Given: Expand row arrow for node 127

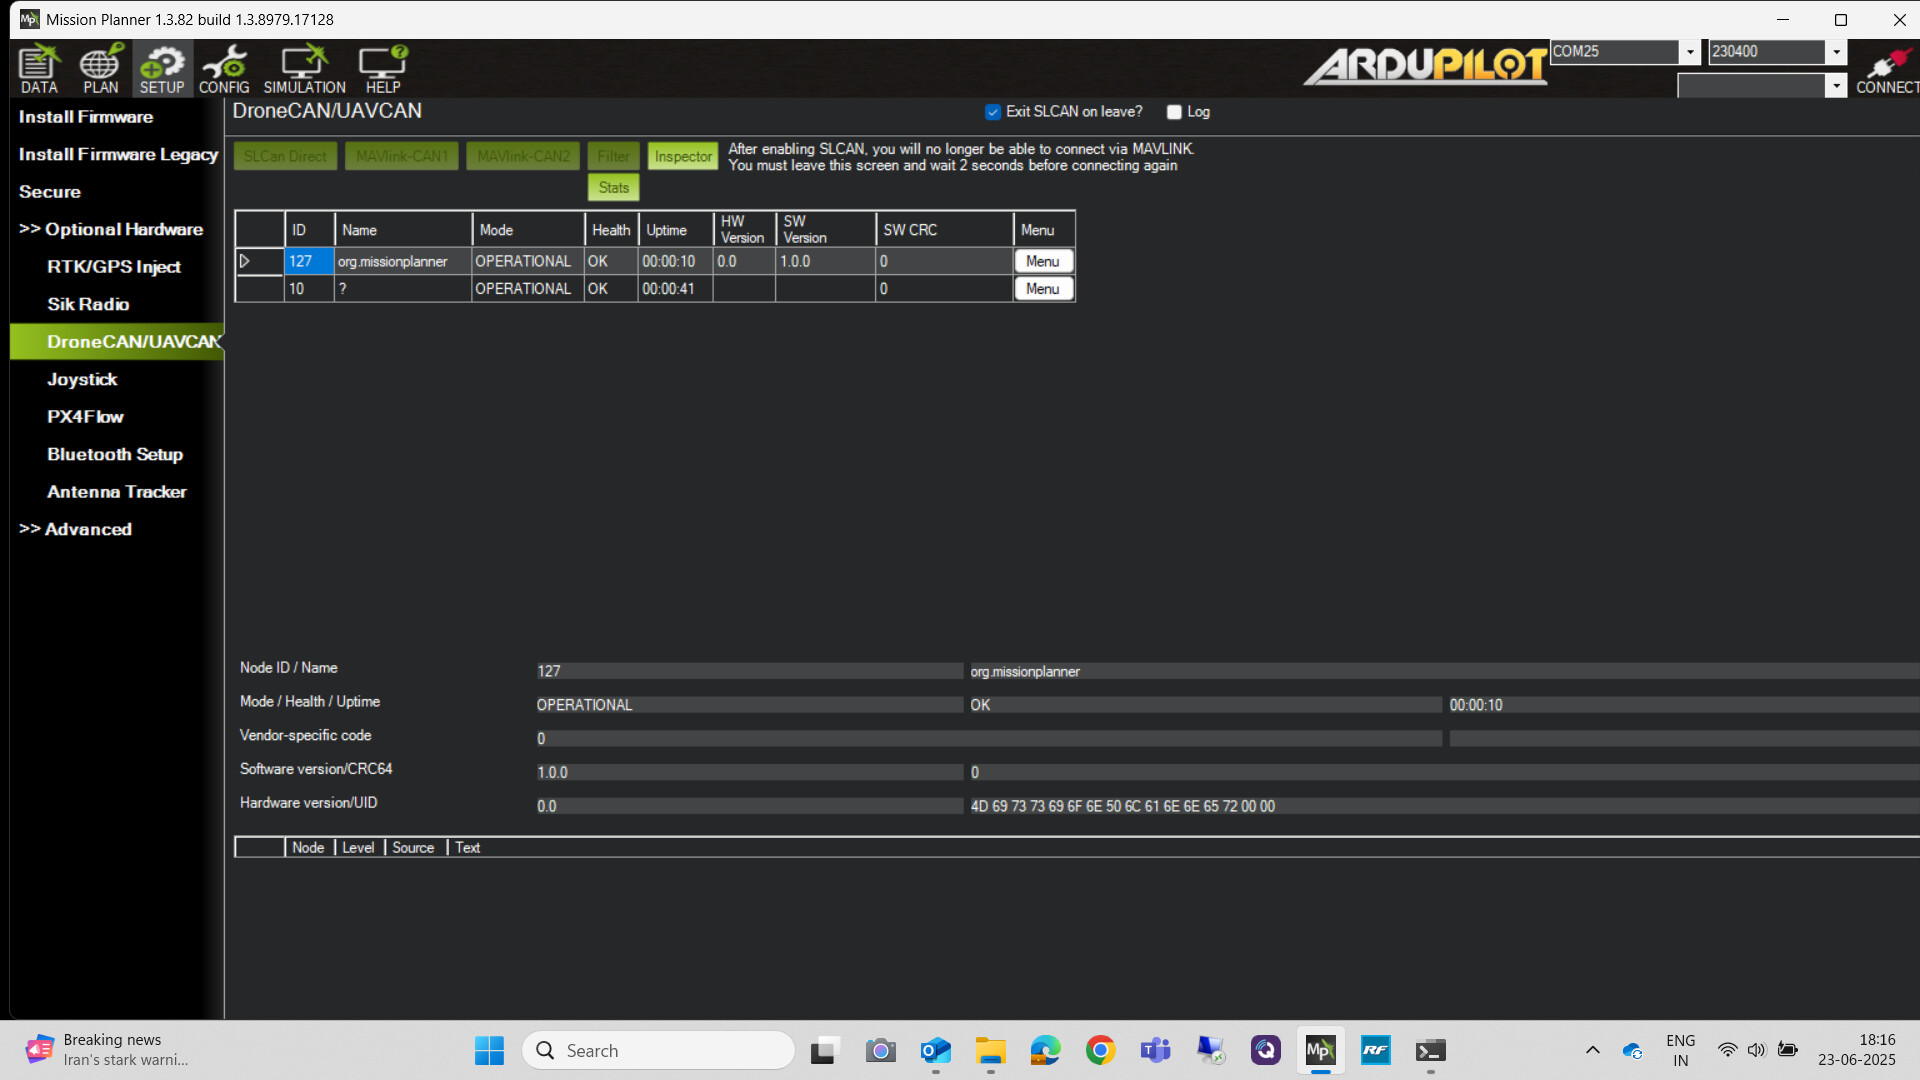Looking at the screenshot, I should (x=245, y=261).
